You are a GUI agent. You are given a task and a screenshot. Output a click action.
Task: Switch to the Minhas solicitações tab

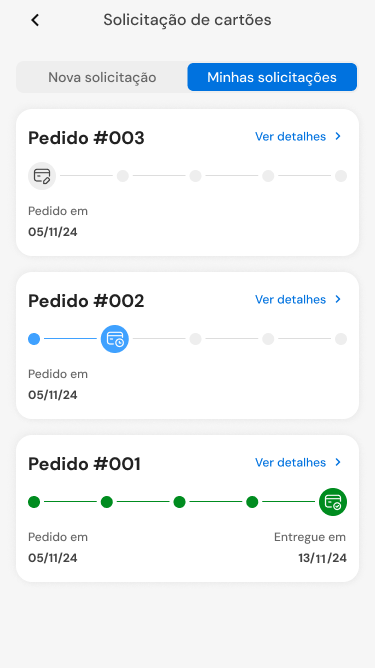272,77
